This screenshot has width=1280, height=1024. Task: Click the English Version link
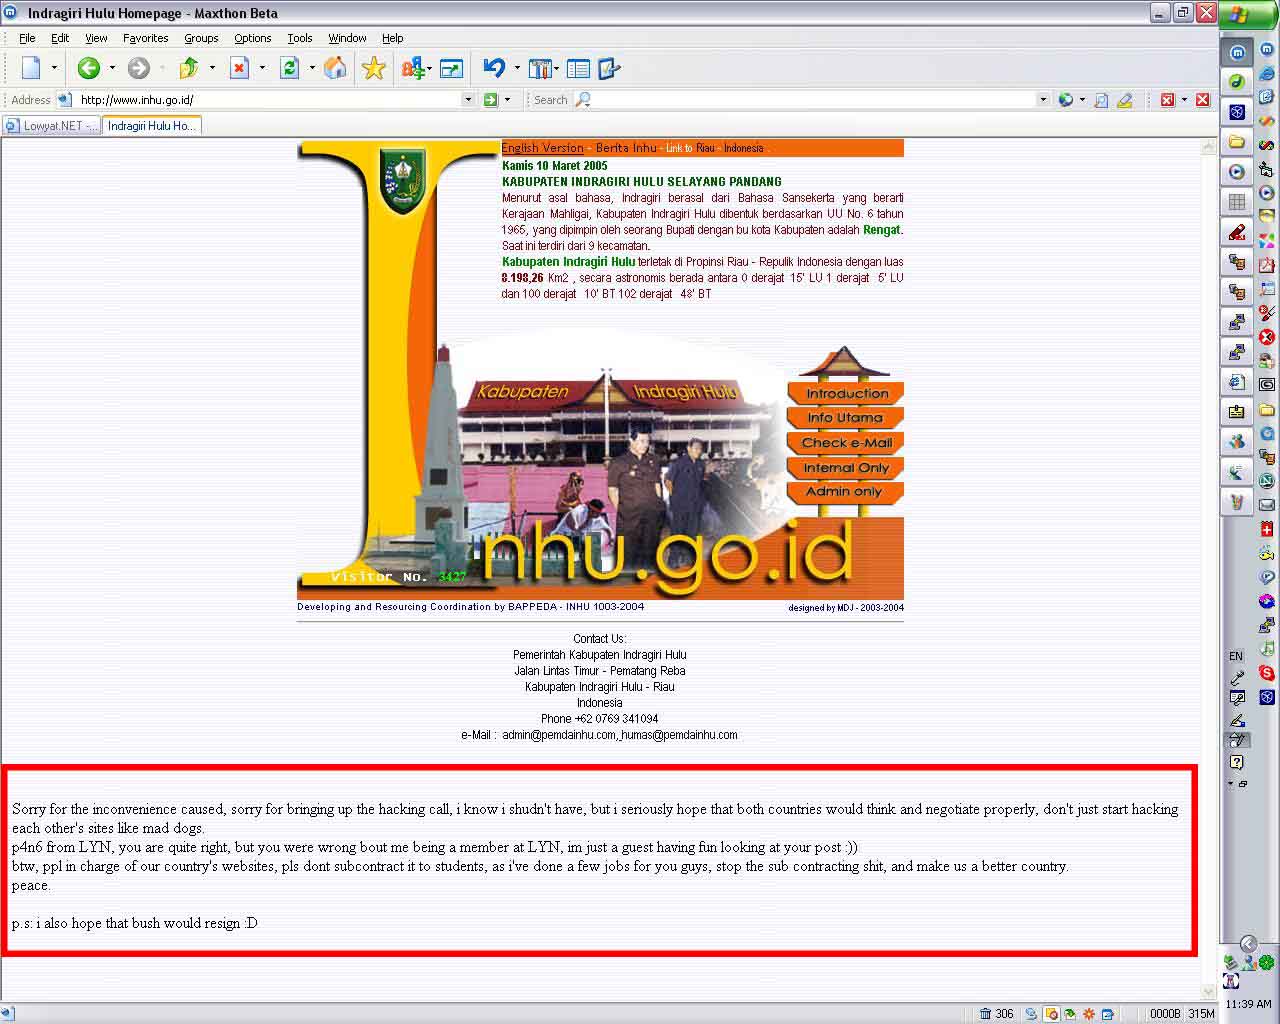click(x=542, y=148)
